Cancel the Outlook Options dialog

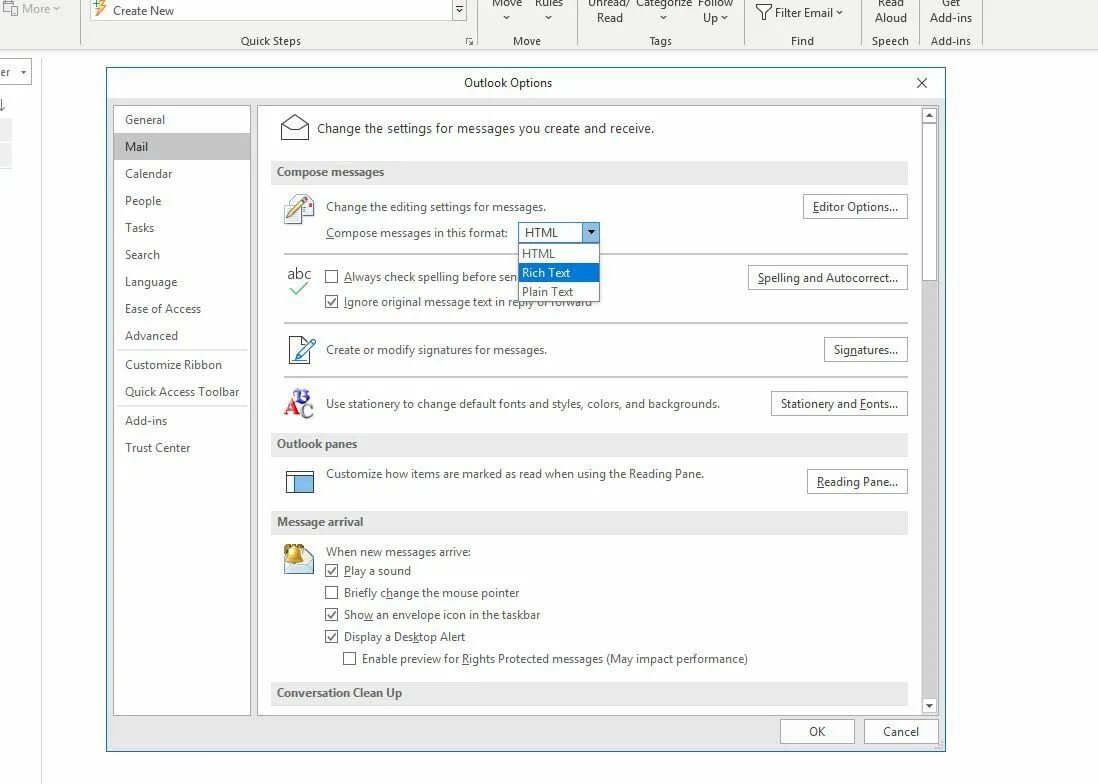coord(901,732)
